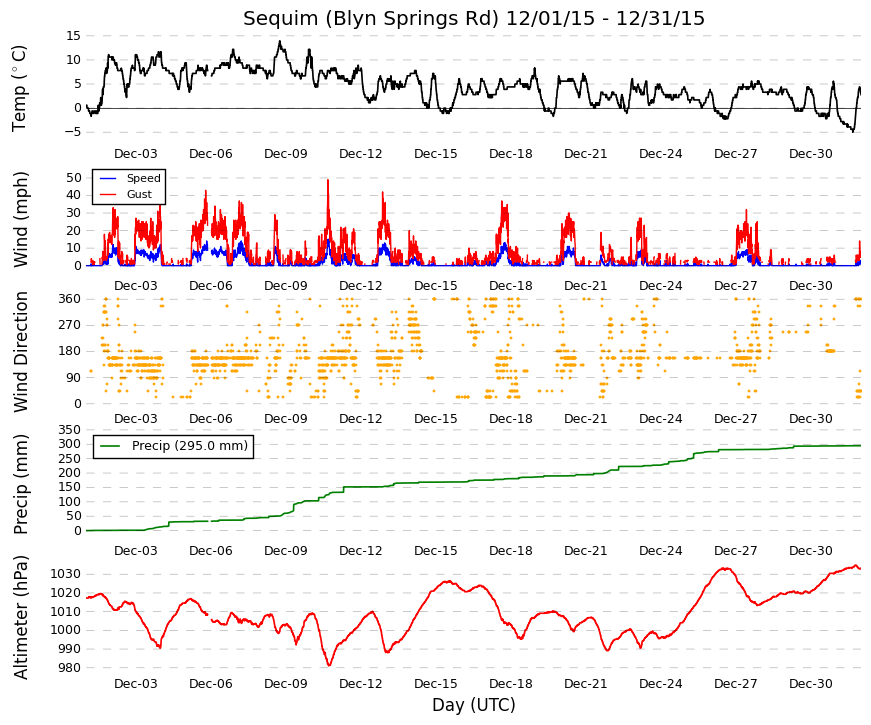Click the Day (UTC) axis label

[x=474, y=705]
